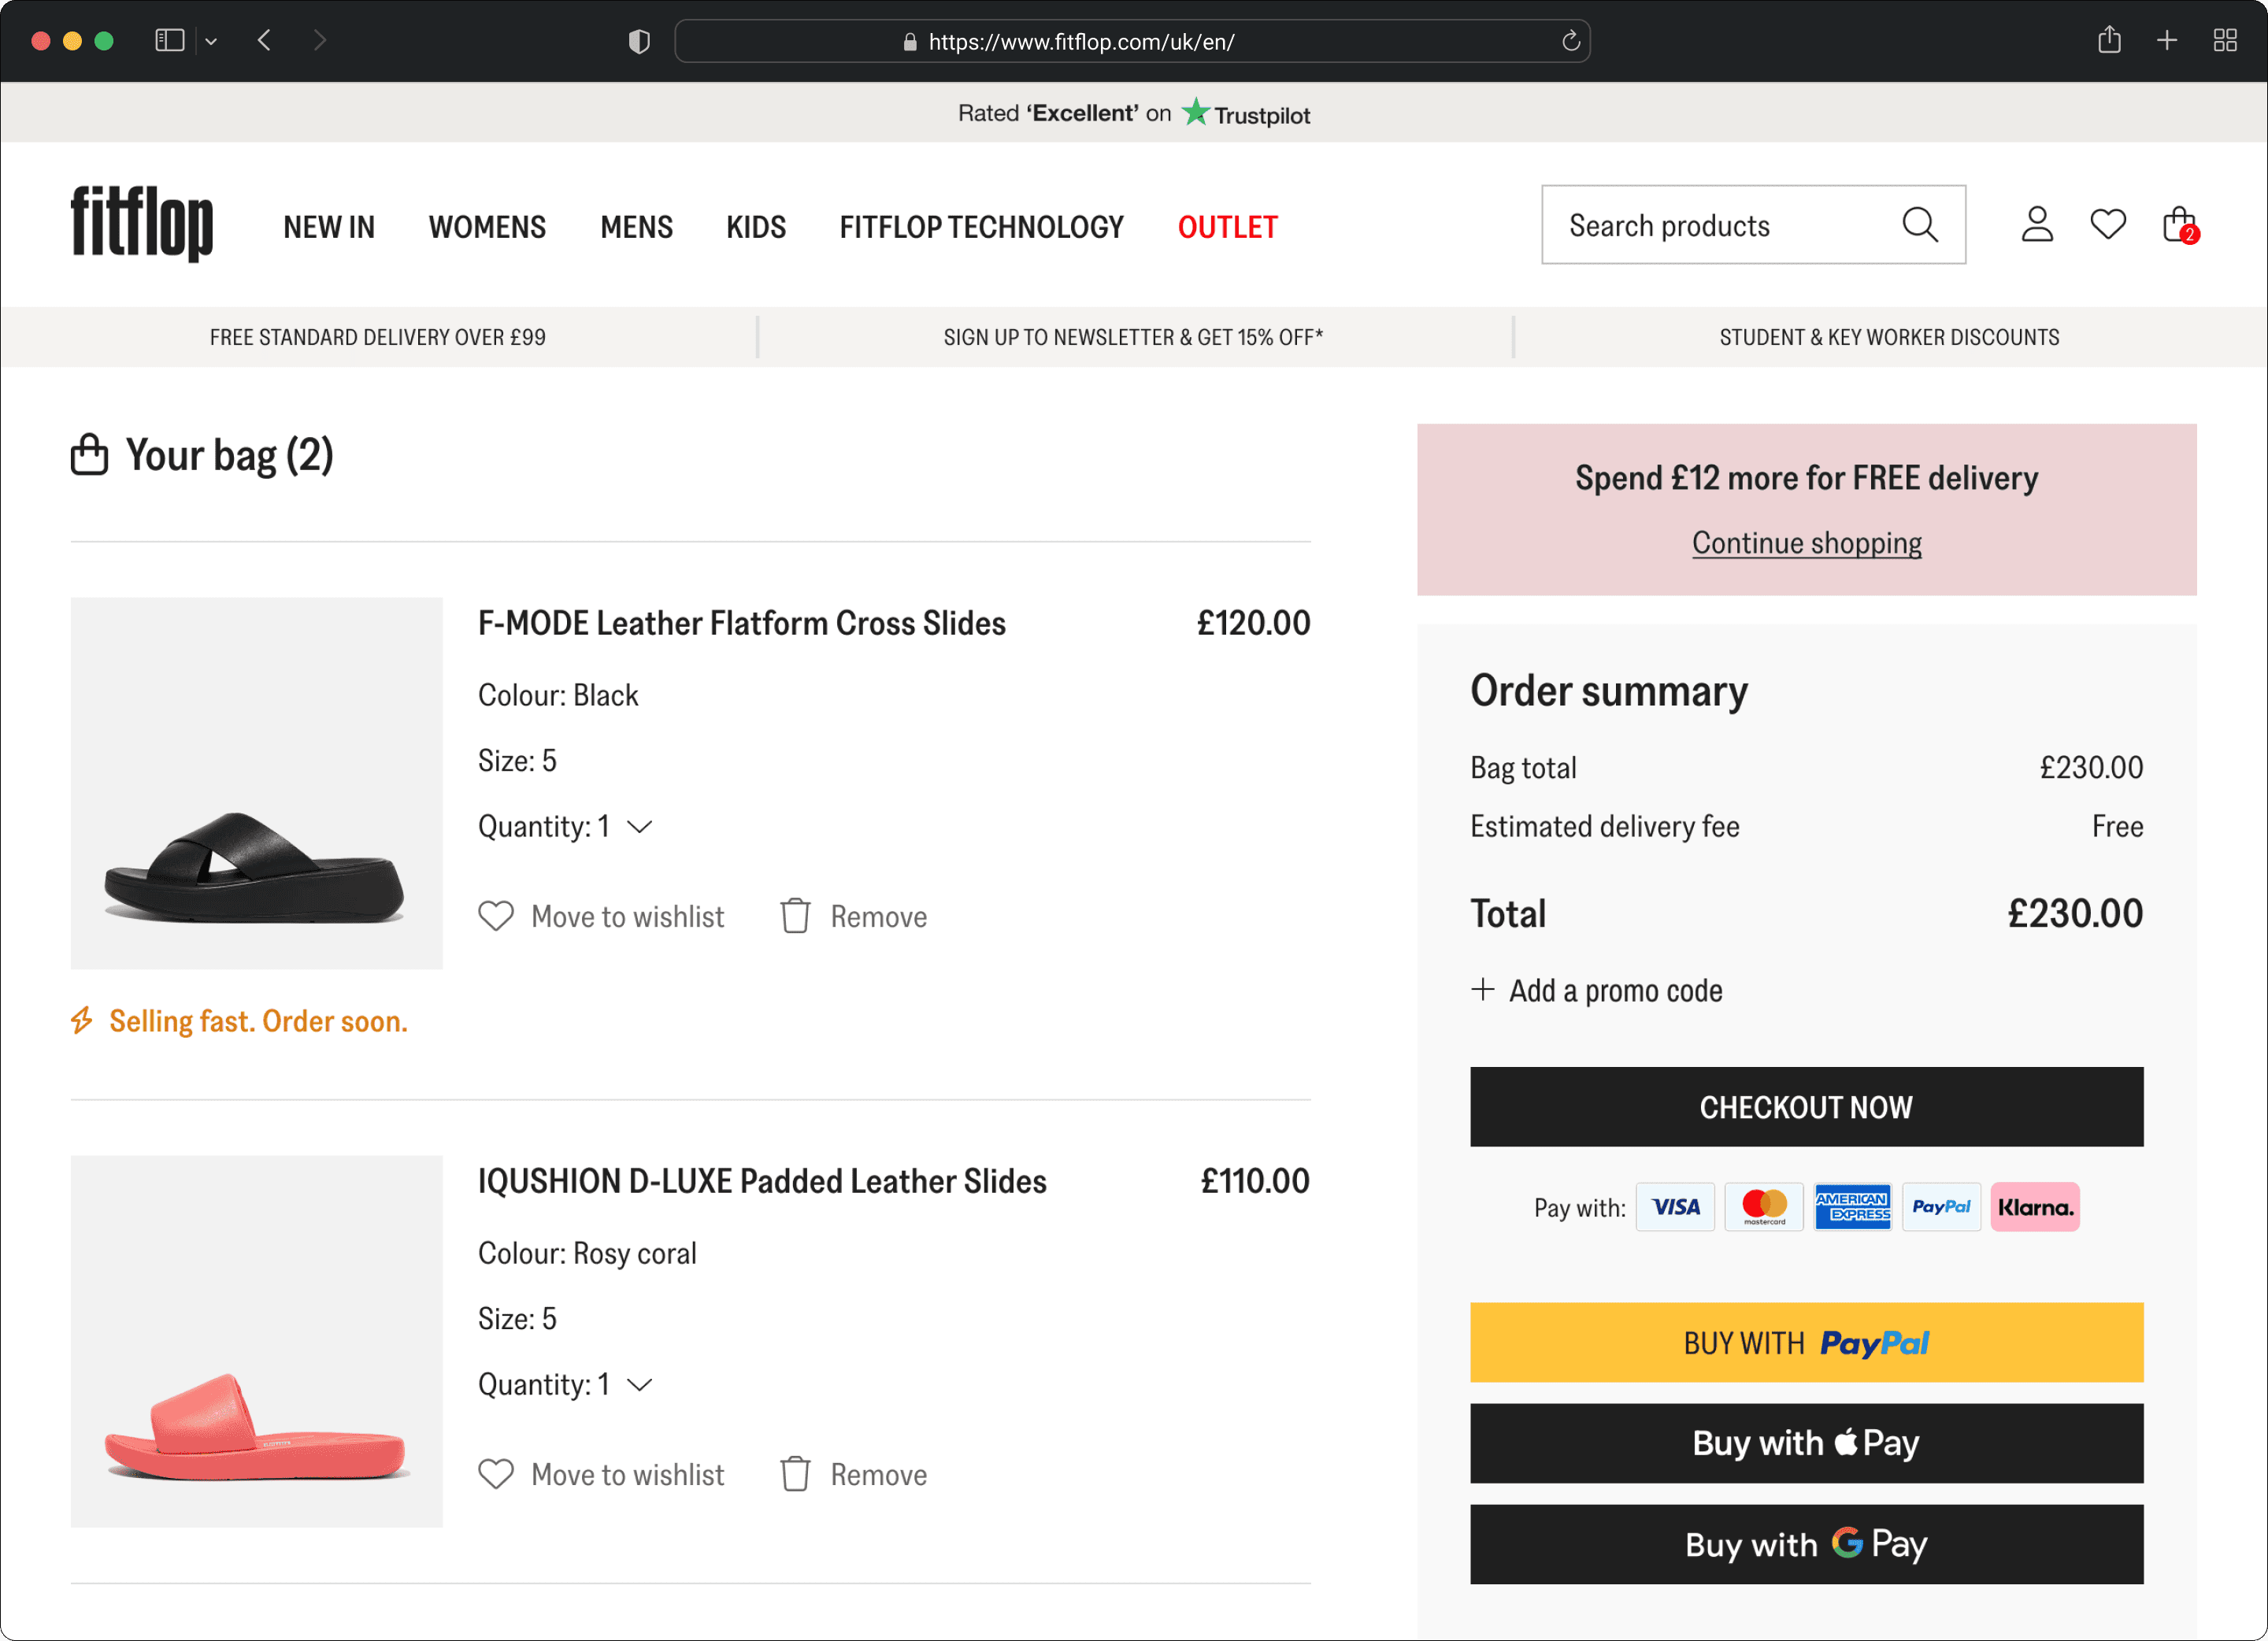Viewport: 2268px width, 1641px height.
Task: Expand Add a promo code
Action: 1597,990
